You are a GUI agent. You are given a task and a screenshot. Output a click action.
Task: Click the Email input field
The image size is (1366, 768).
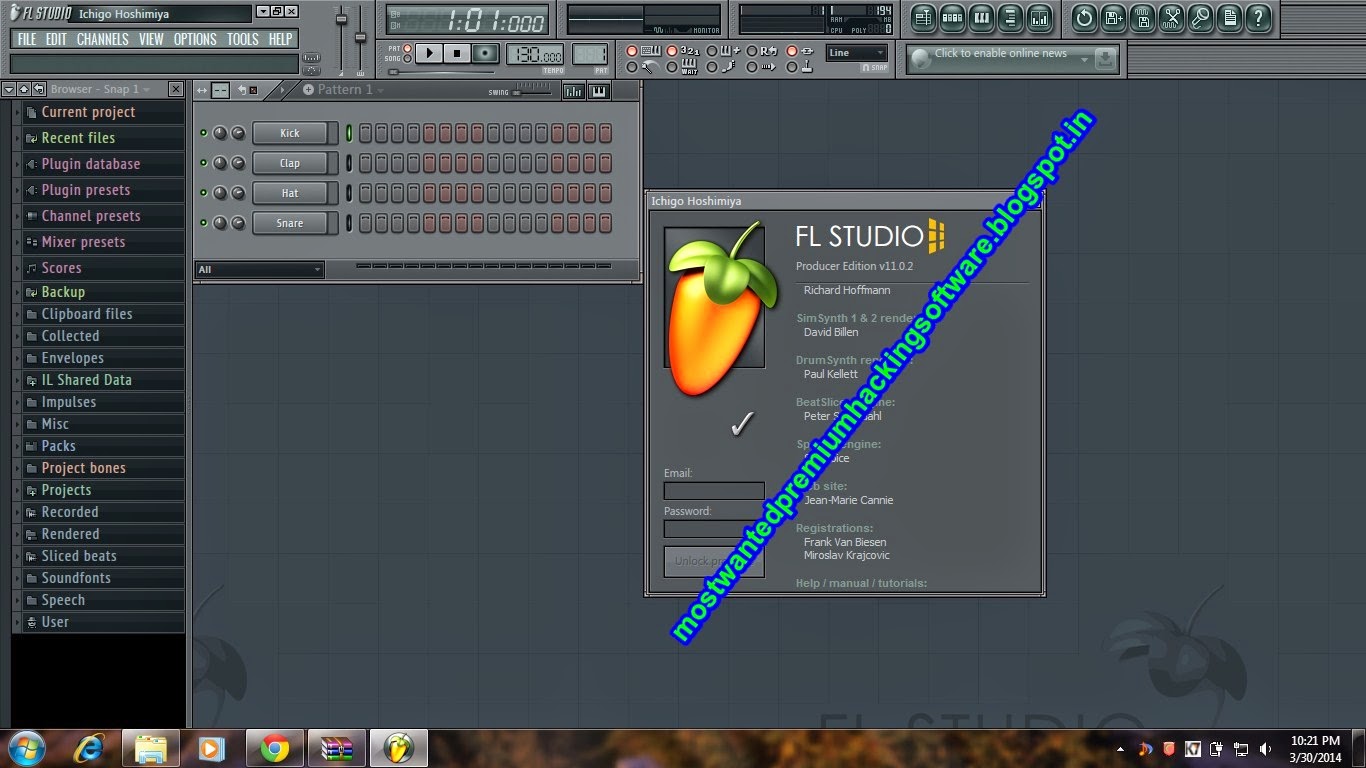714,491
